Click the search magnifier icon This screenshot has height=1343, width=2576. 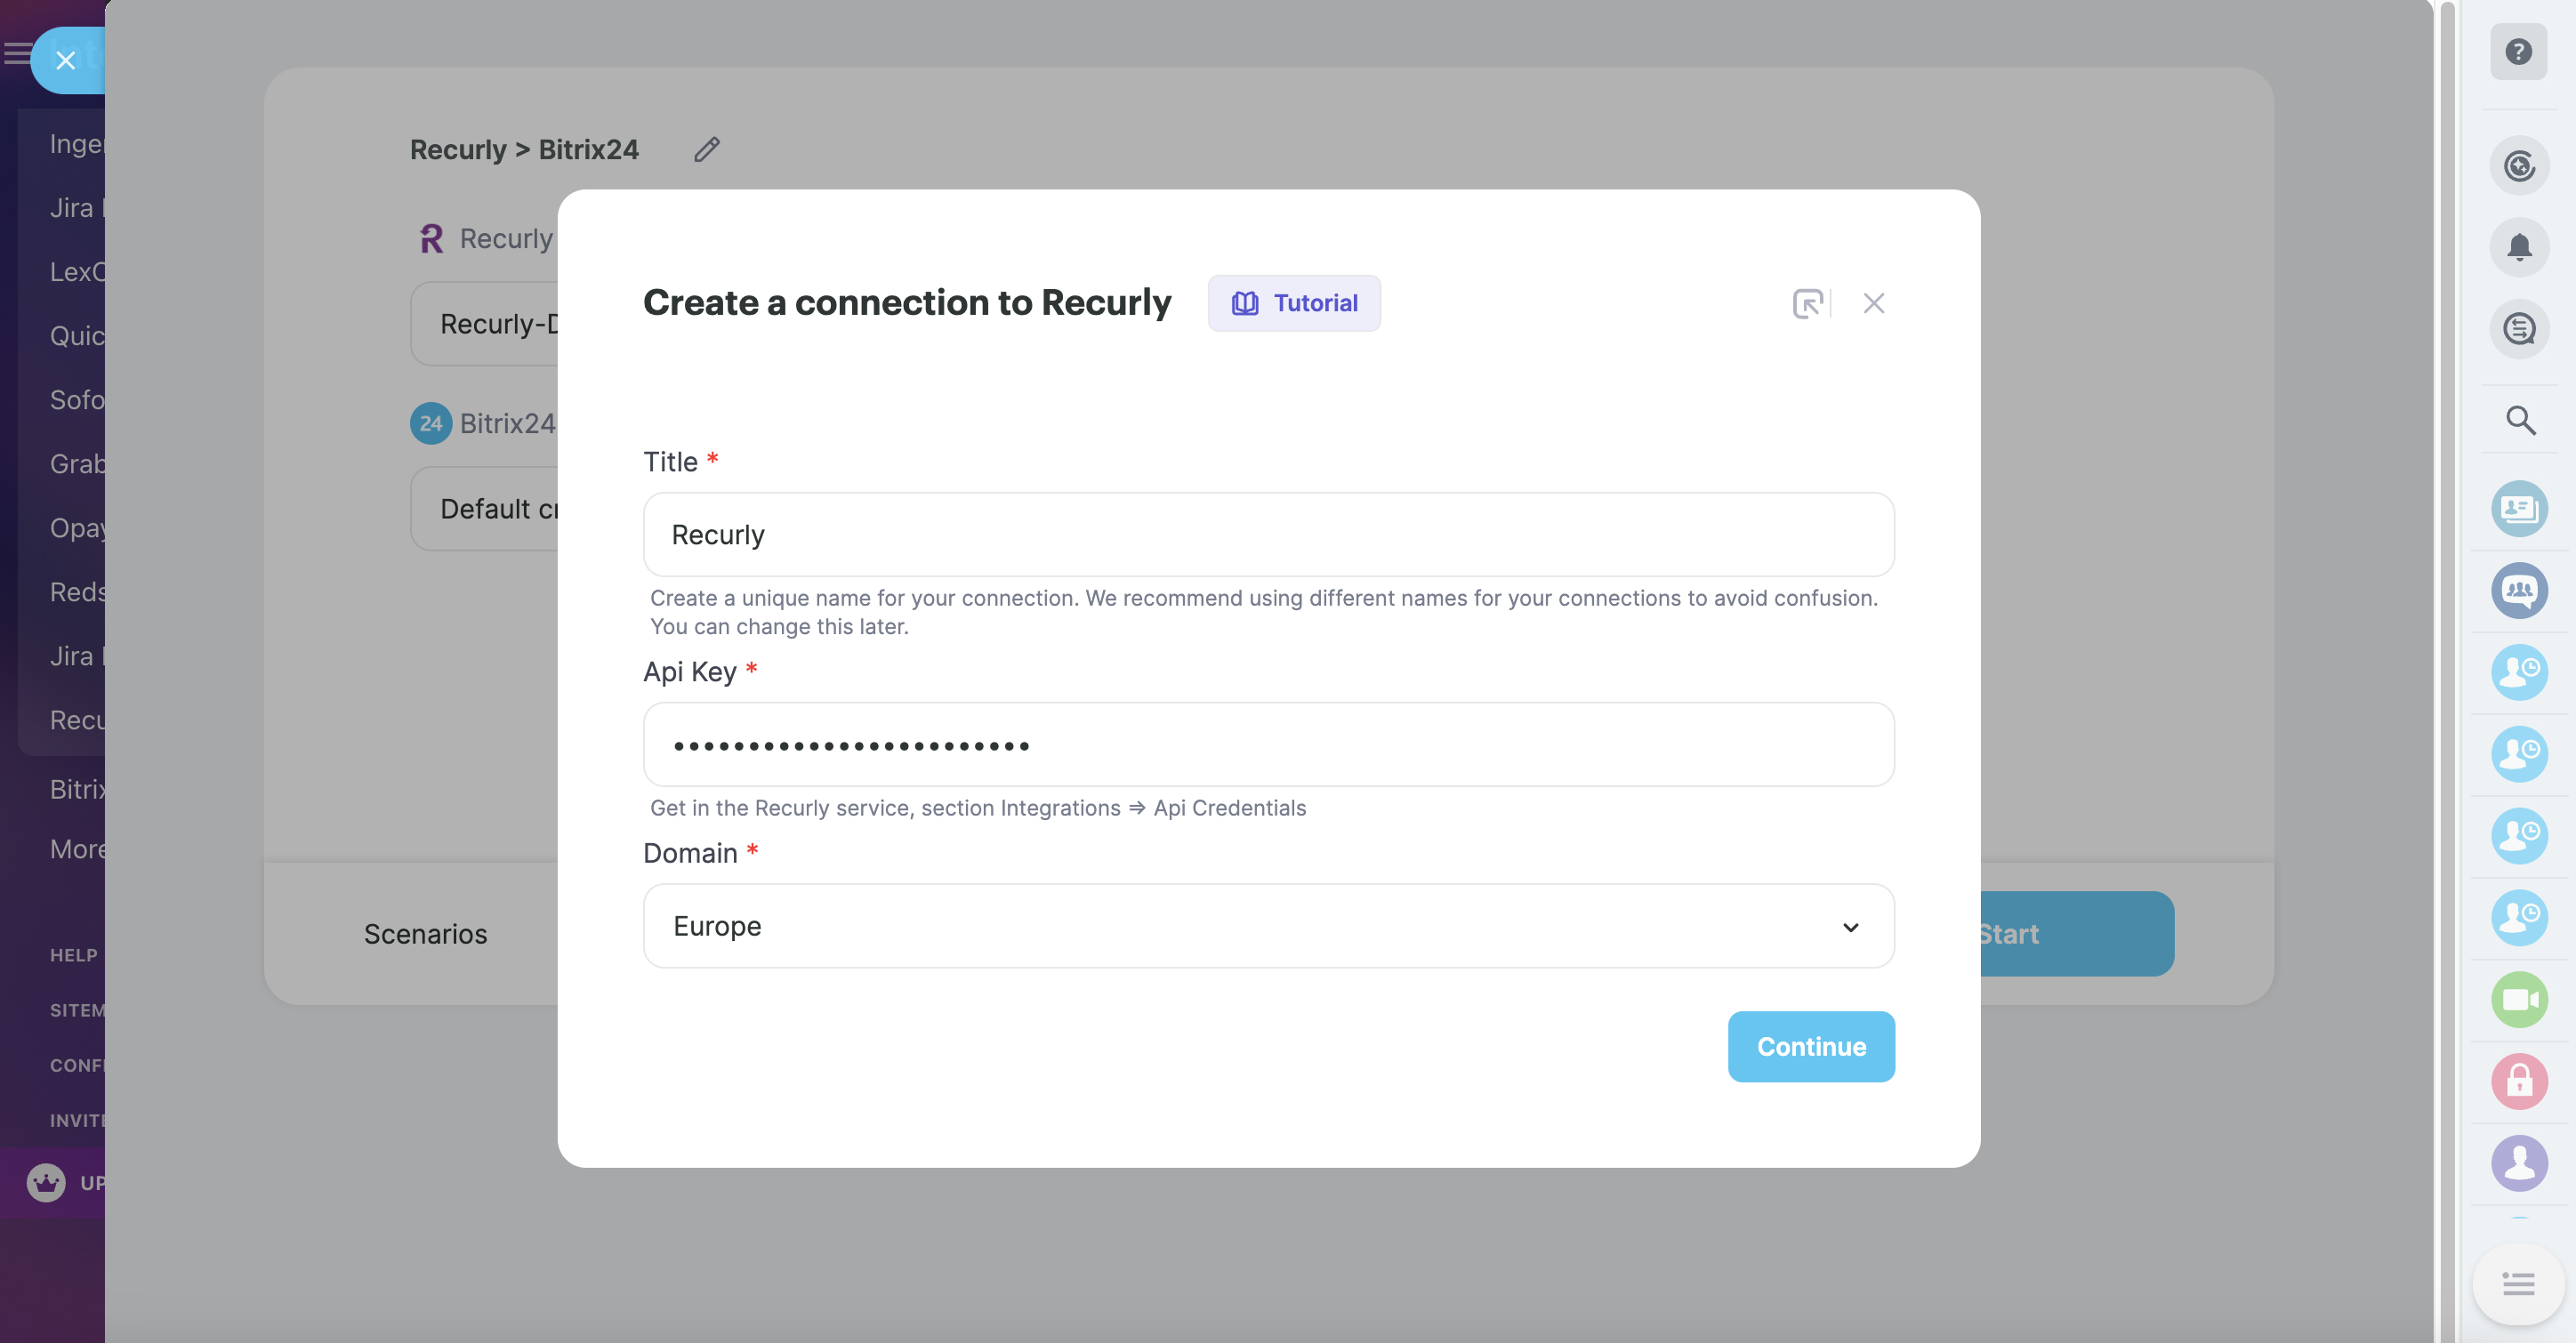(2518, 420)
